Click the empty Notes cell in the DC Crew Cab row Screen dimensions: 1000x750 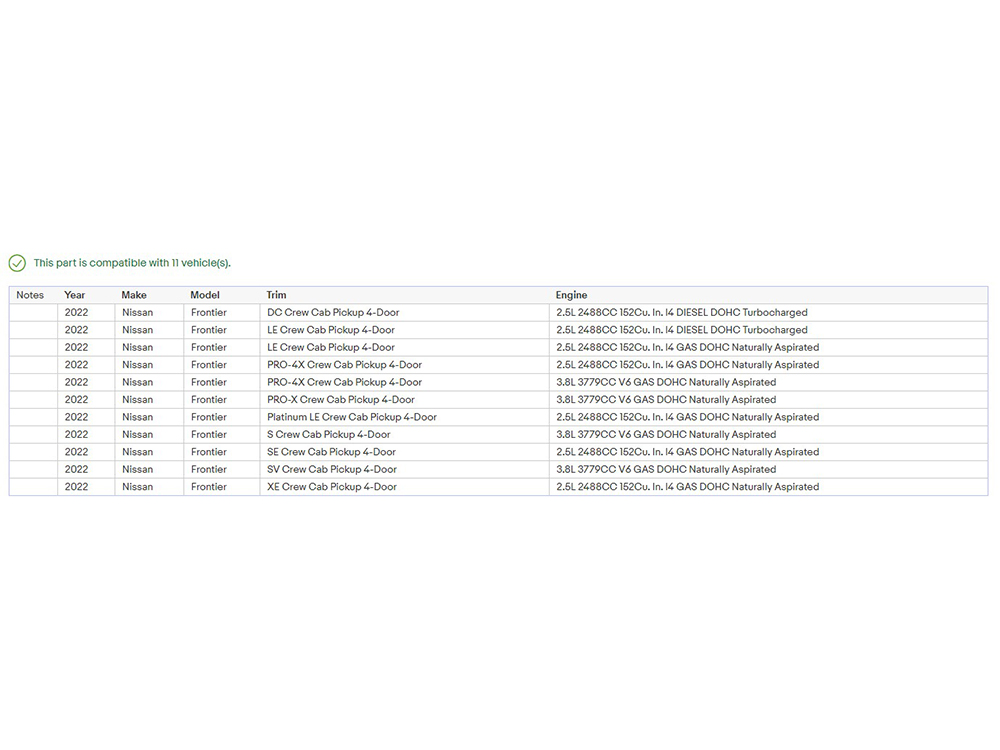[33, 312]
